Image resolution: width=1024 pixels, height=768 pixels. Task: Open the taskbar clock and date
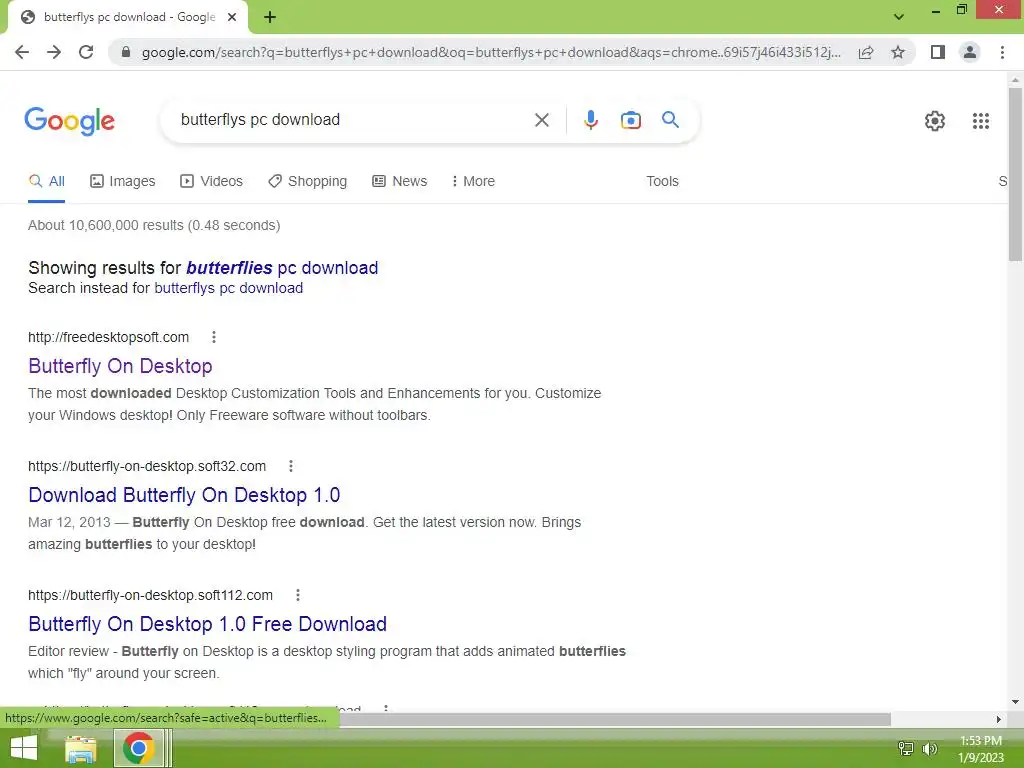click(x=981, y=749)
